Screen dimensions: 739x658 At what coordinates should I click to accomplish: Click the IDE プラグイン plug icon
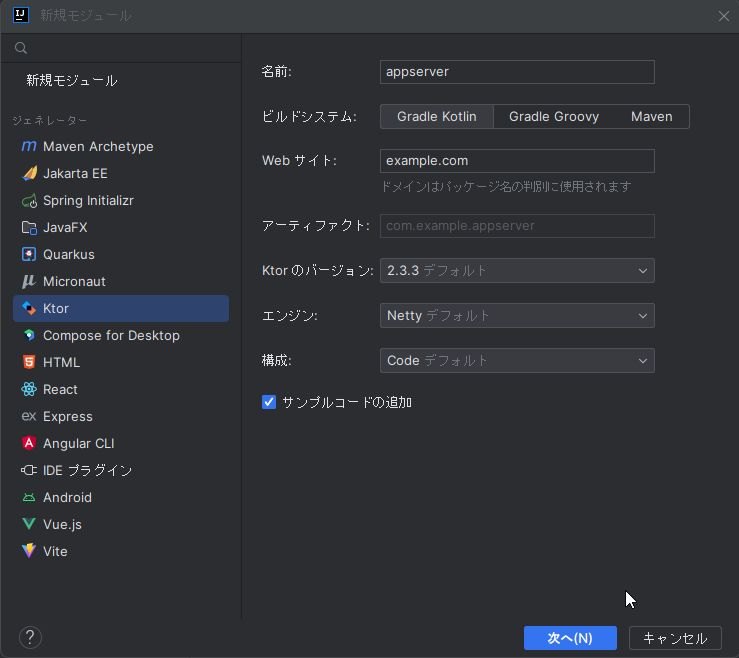(29, 470)
